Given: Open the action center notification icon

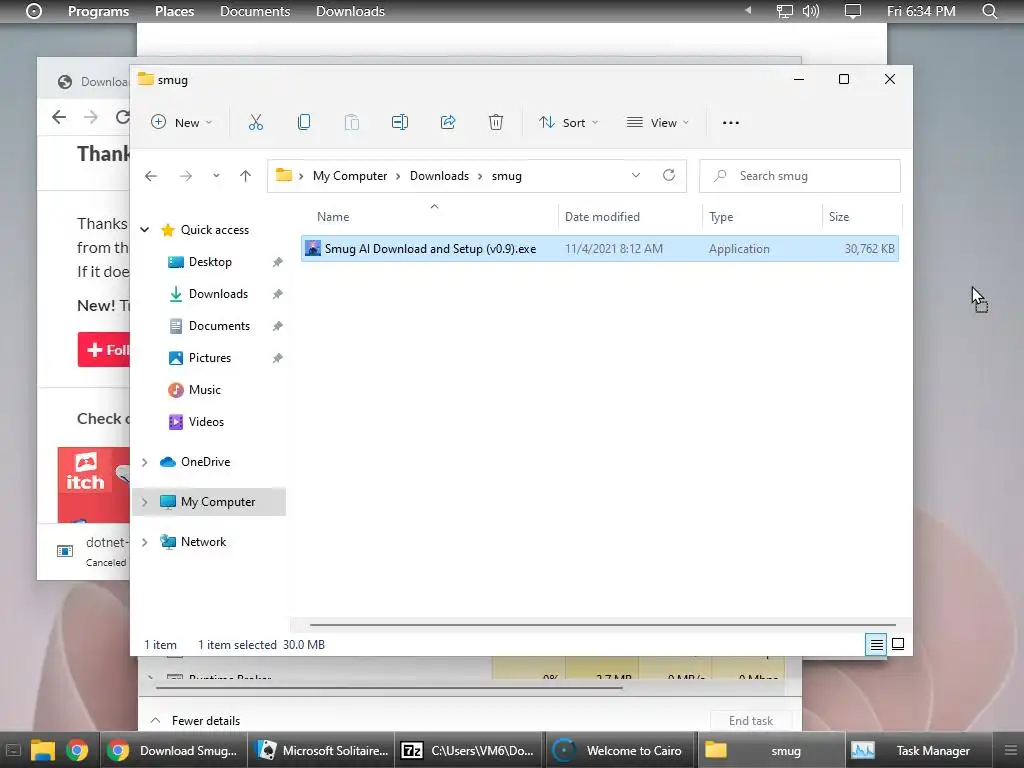Looking at the screenshot, I should click(853, 11).
